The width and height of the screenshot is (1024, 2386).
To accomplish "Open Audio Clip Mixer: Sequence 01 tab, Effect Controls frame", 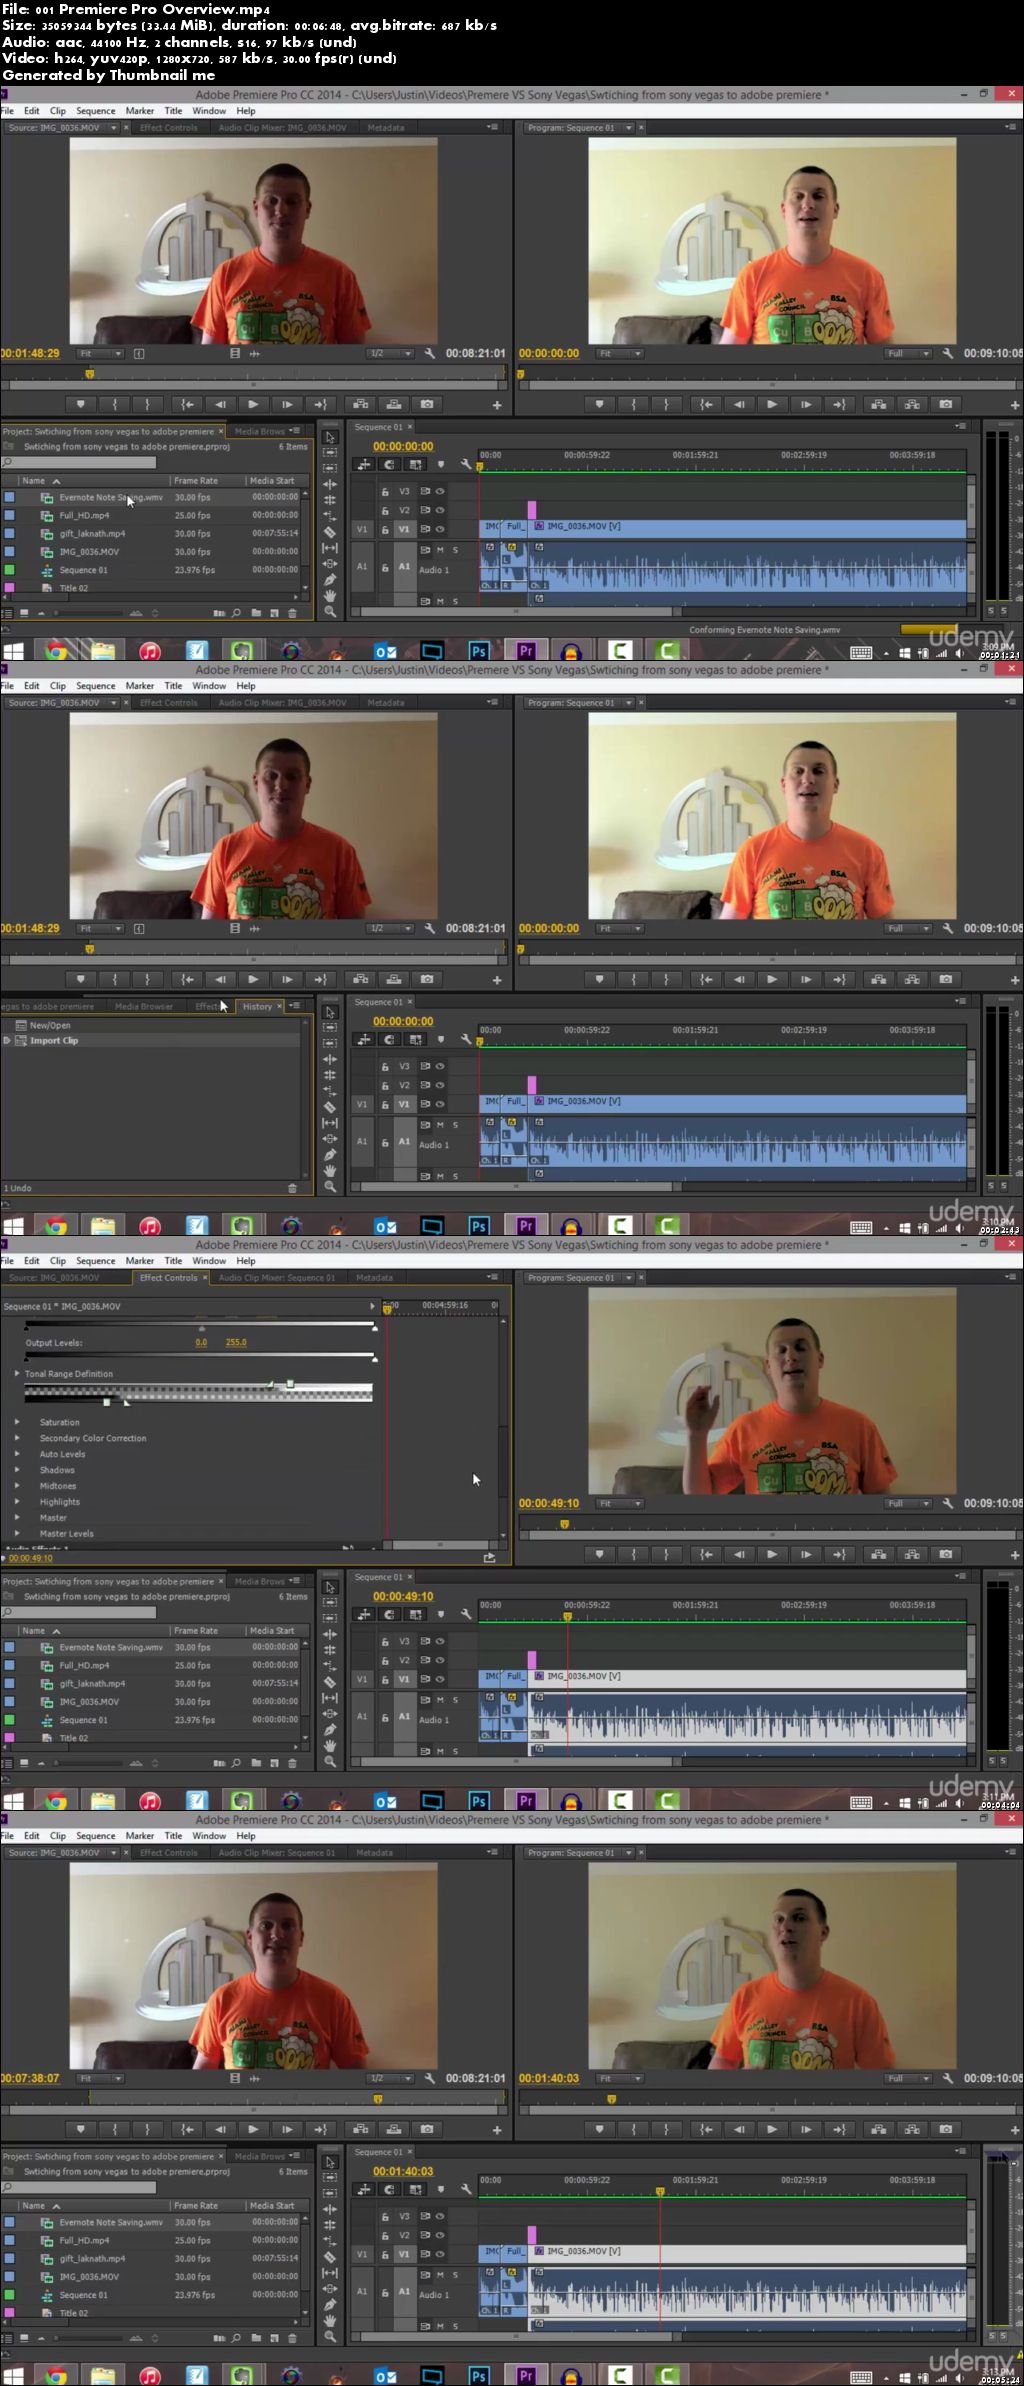I will [277, 1278].
